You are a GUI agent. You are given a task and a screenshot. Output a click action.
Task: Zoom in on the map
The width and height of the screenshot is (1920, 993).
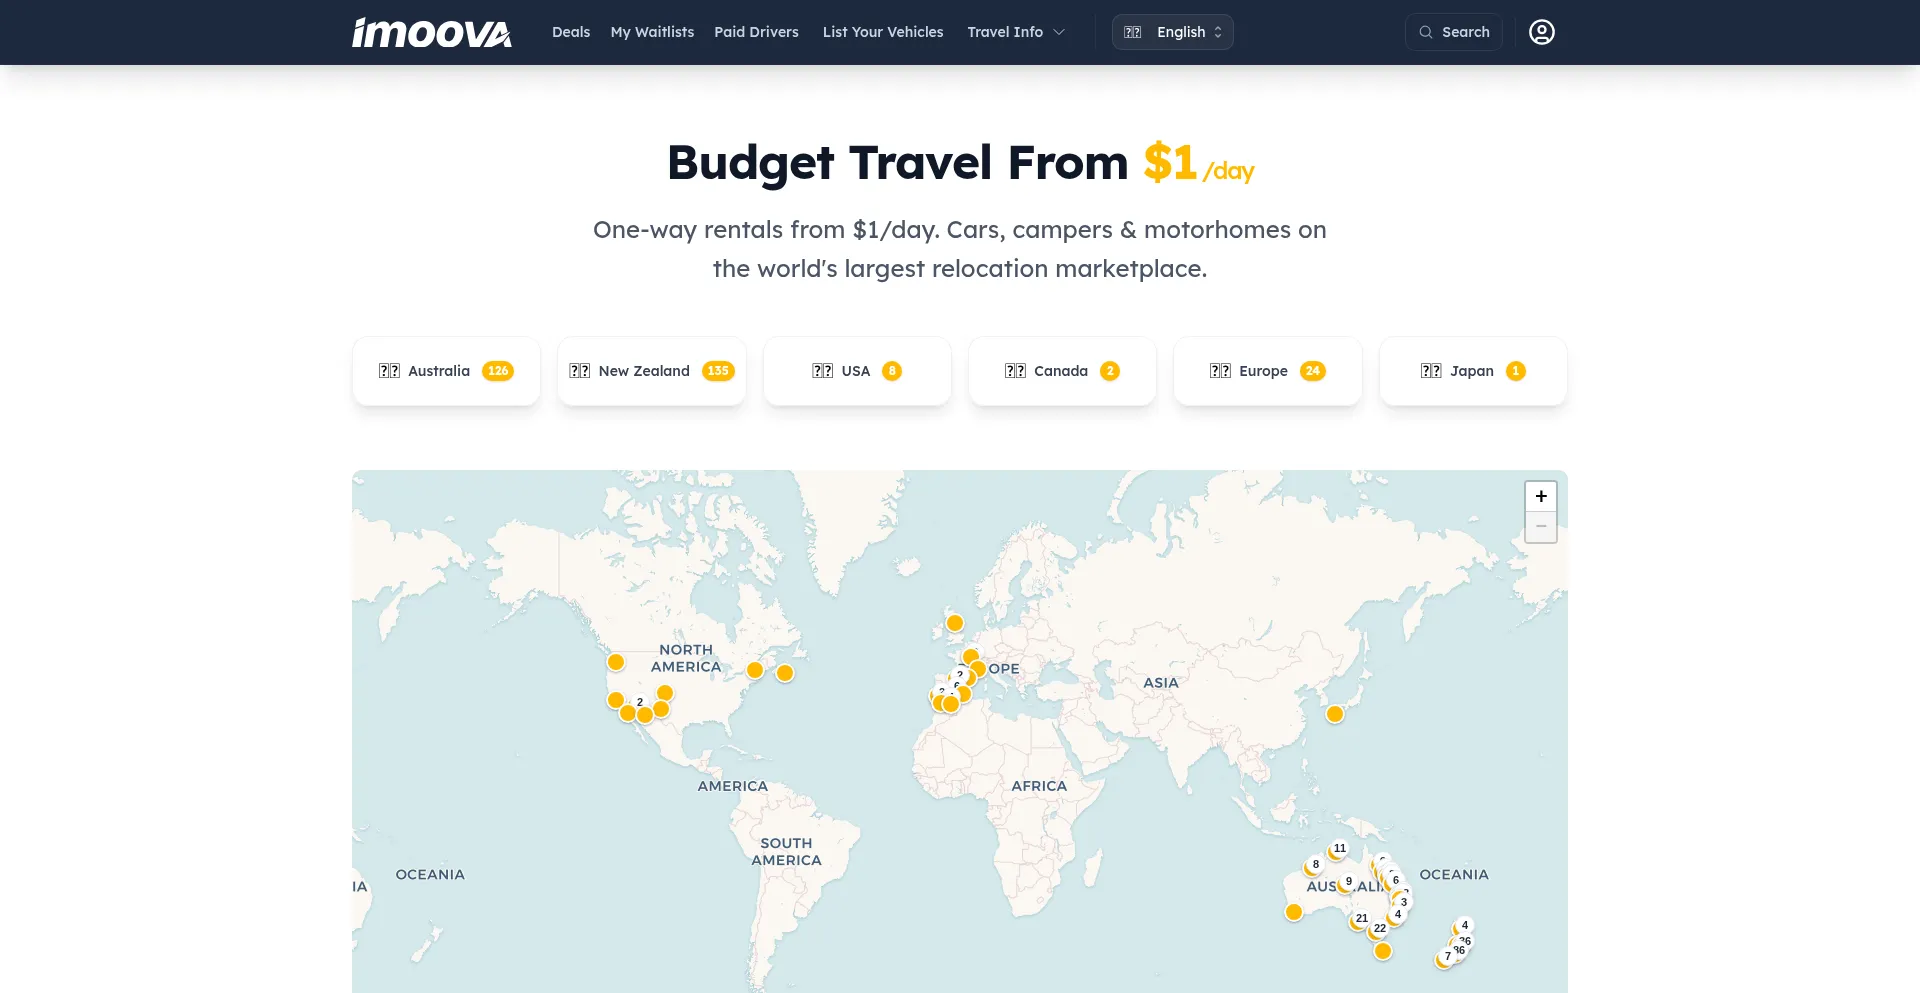point(1541,496)
